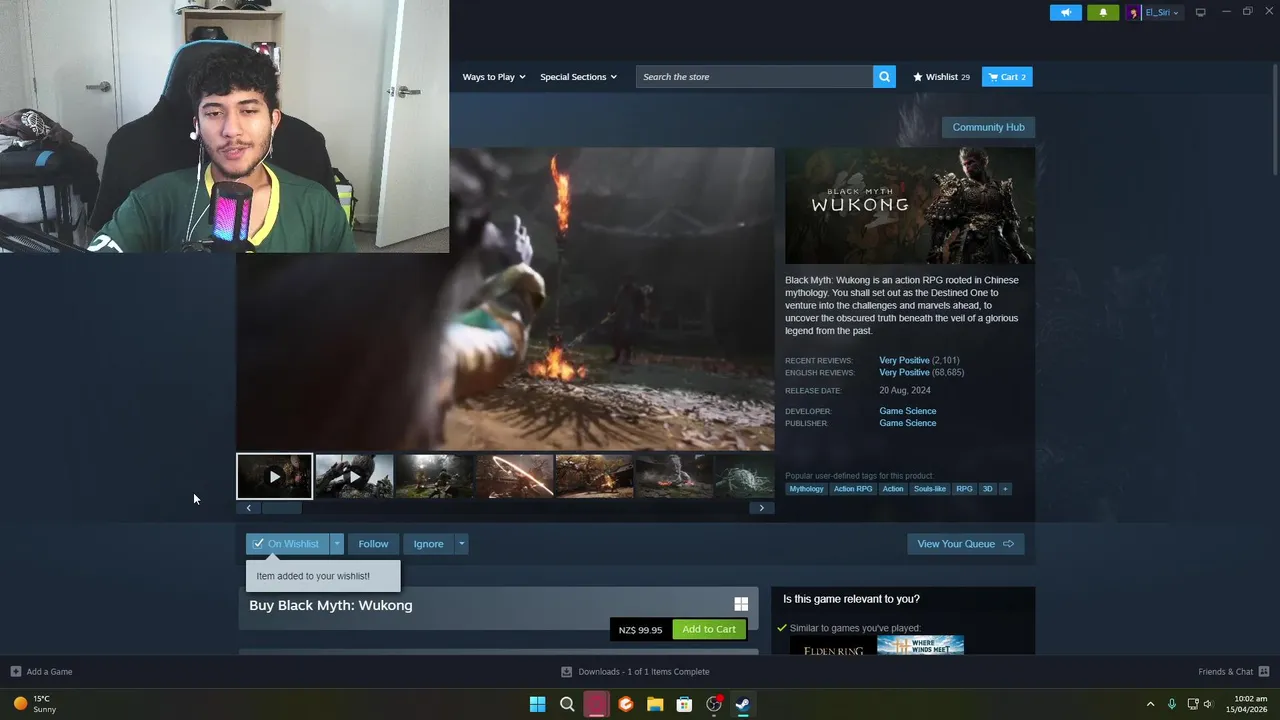This screenshot has height=720, width=1280.
Task: Click the microphone tray icon
Action: pos(1172,704)
